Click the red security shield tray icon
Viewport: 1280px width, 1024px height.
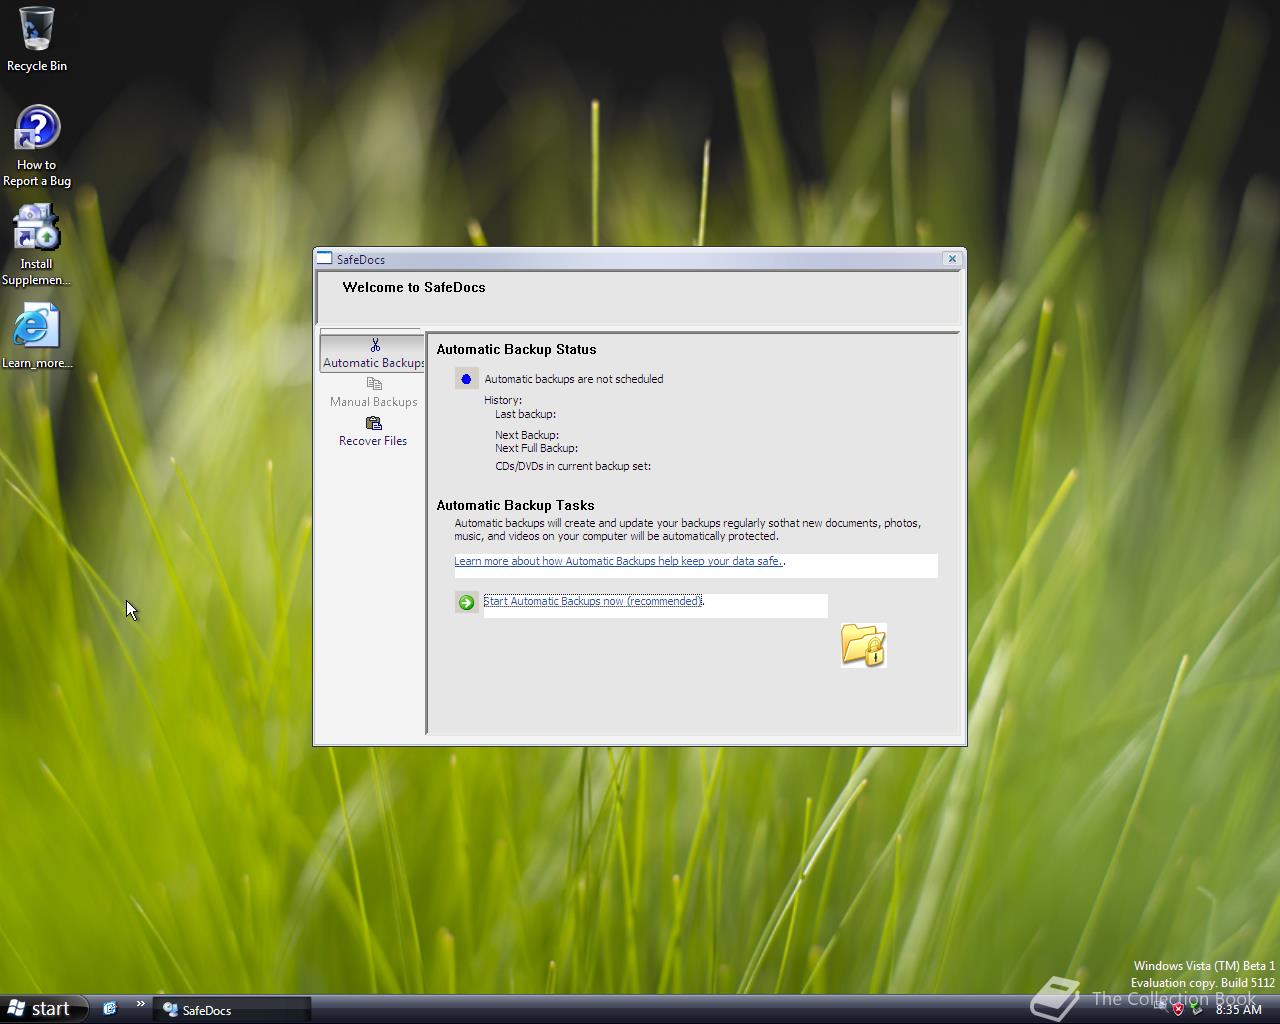[x=1178, y=1009]
